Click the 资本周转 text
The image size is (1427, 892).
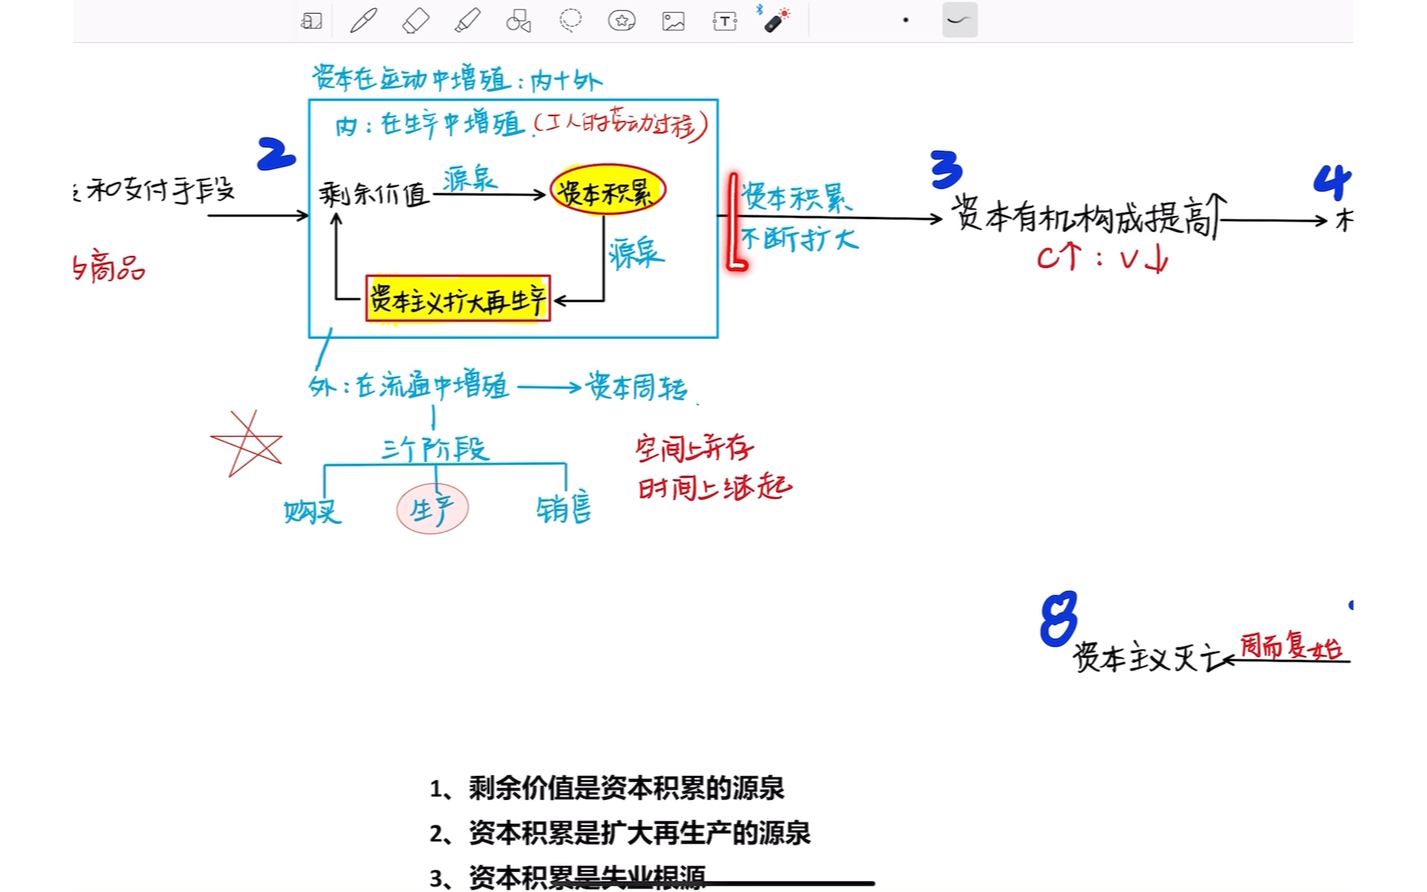637,386
